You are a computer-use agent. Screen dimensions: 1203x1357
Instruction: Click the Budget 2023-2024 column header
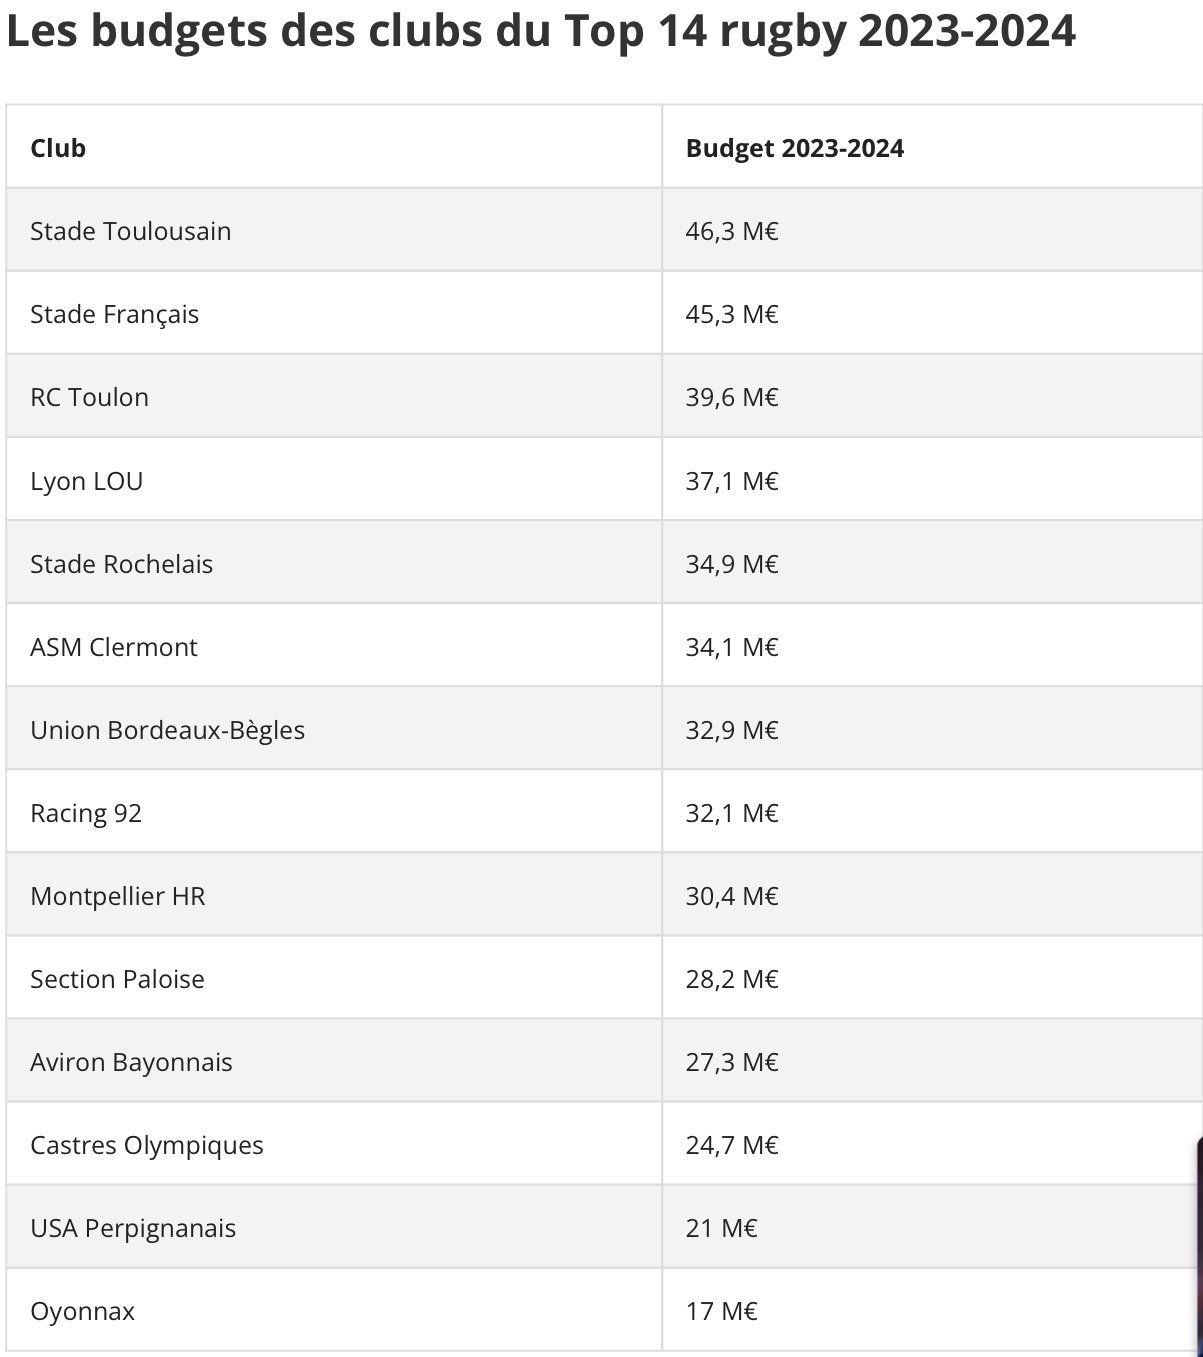[x=794, y=148]
